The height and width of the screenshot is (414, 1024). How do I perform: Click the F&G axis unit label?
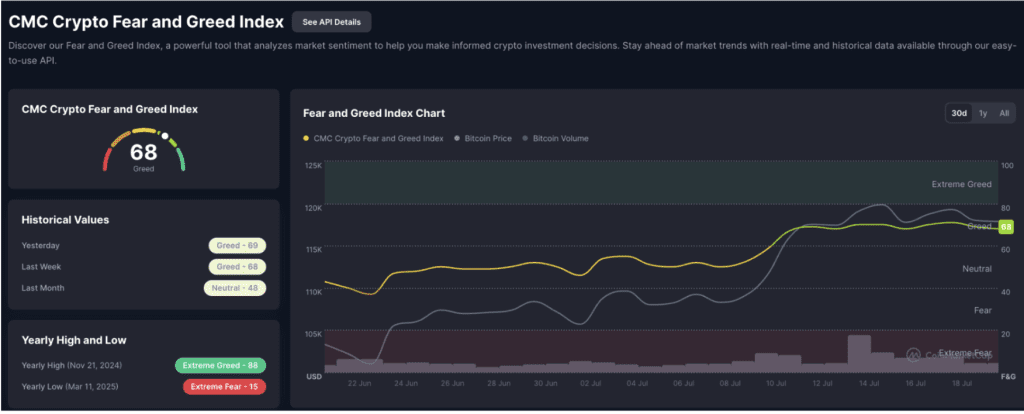coord(1008,377)
